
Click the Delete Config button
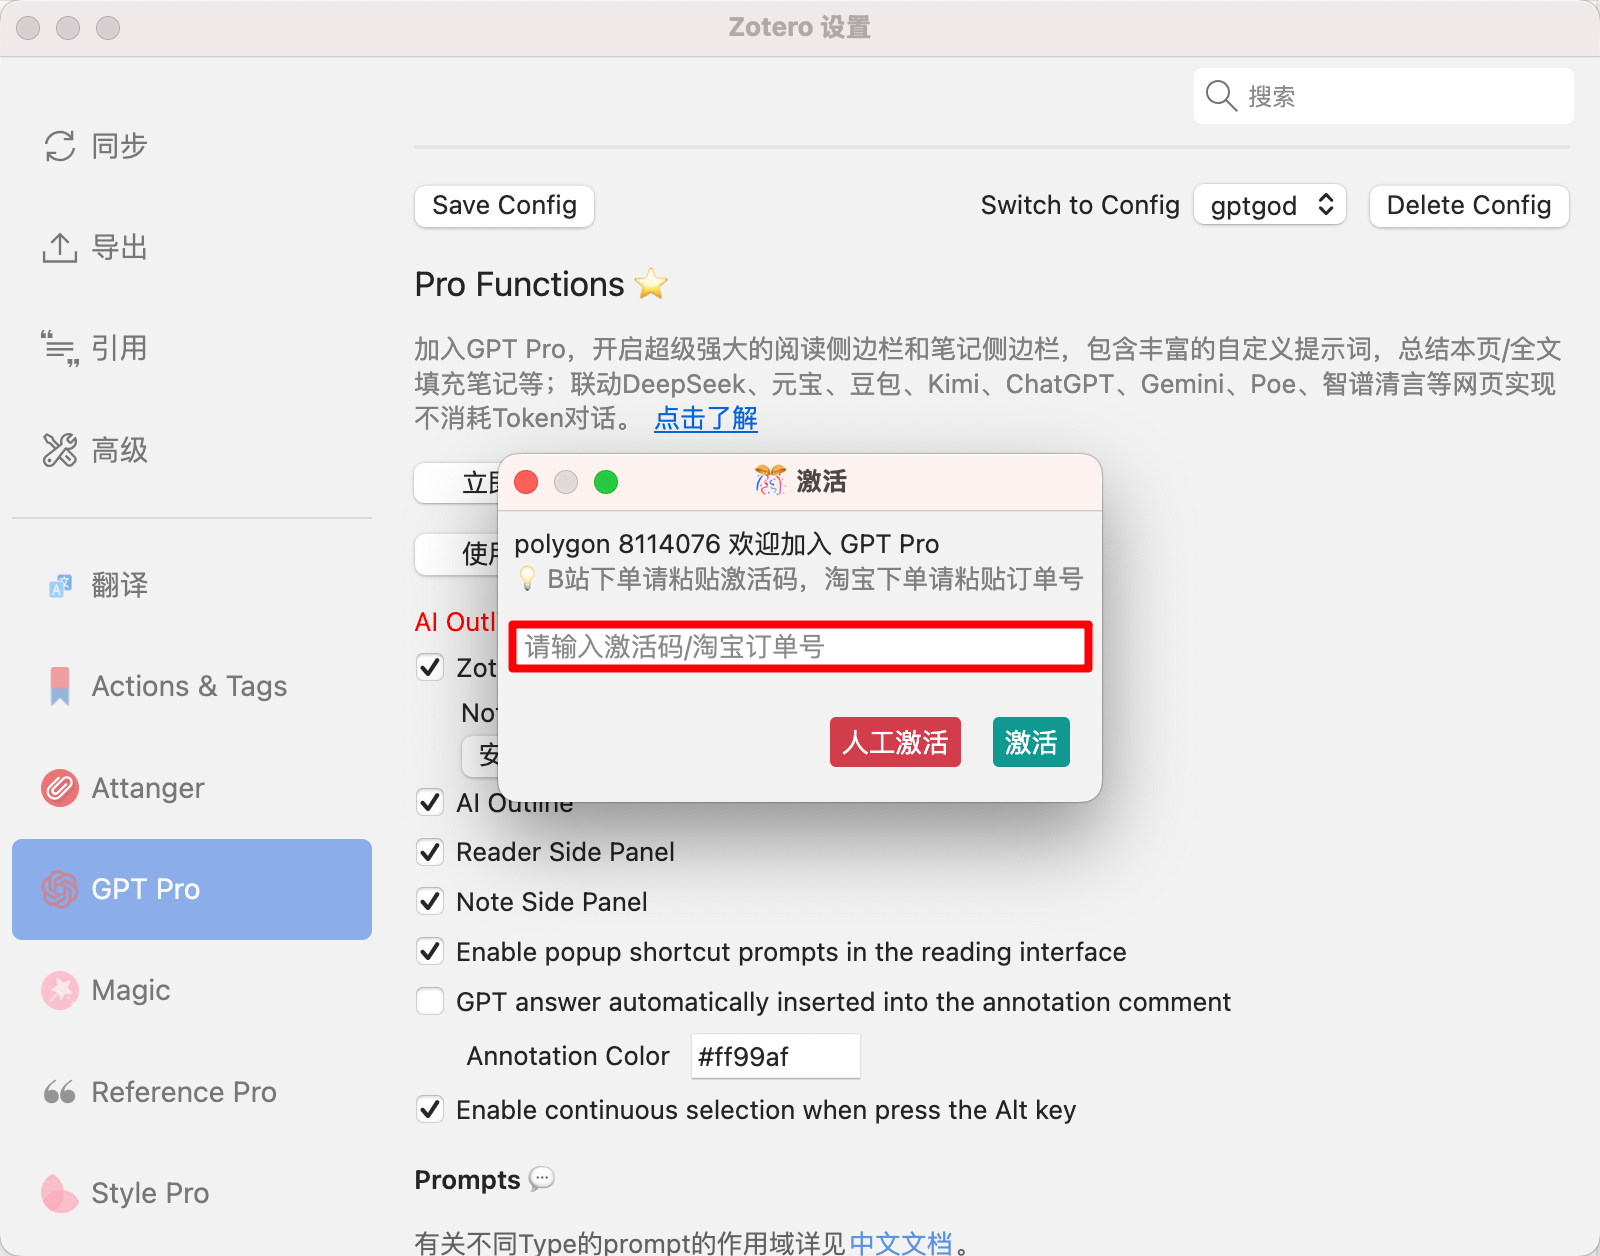[1469, 206]
